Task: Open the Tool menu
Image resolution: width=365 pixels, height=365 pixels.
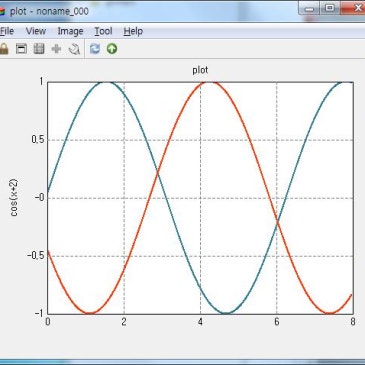Action: click(103, 31)
